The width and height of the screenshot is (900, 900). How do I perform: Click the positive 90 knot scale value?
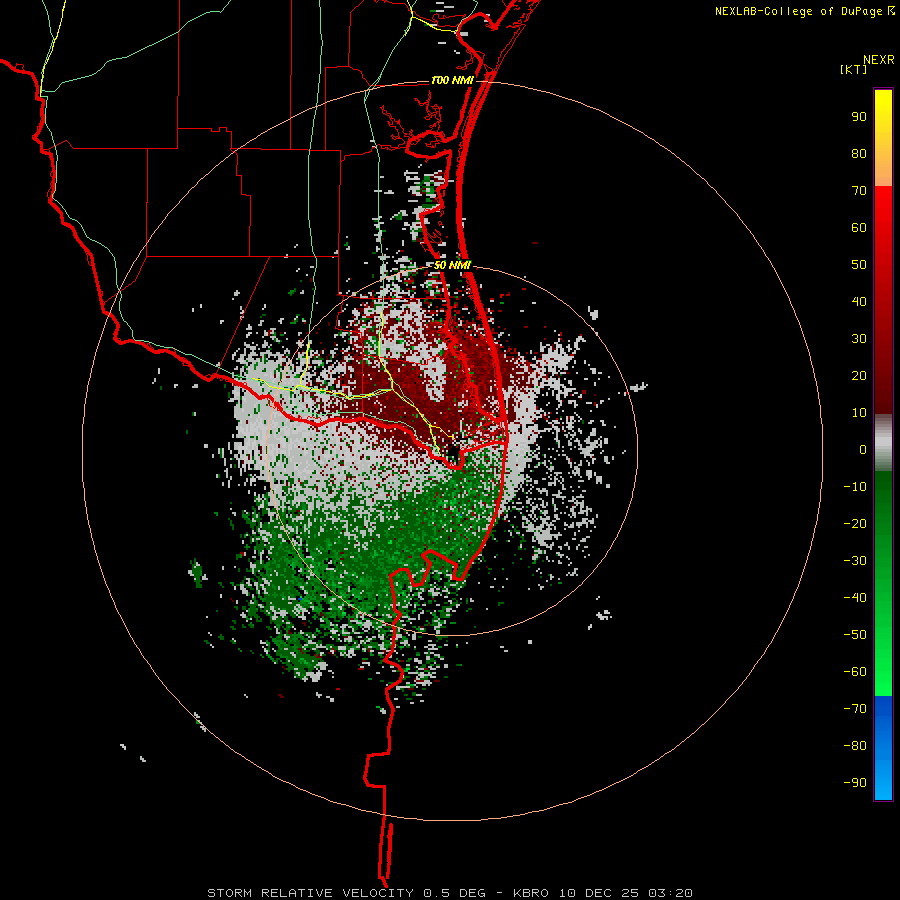pyautogui.click(x=859, y=117)
